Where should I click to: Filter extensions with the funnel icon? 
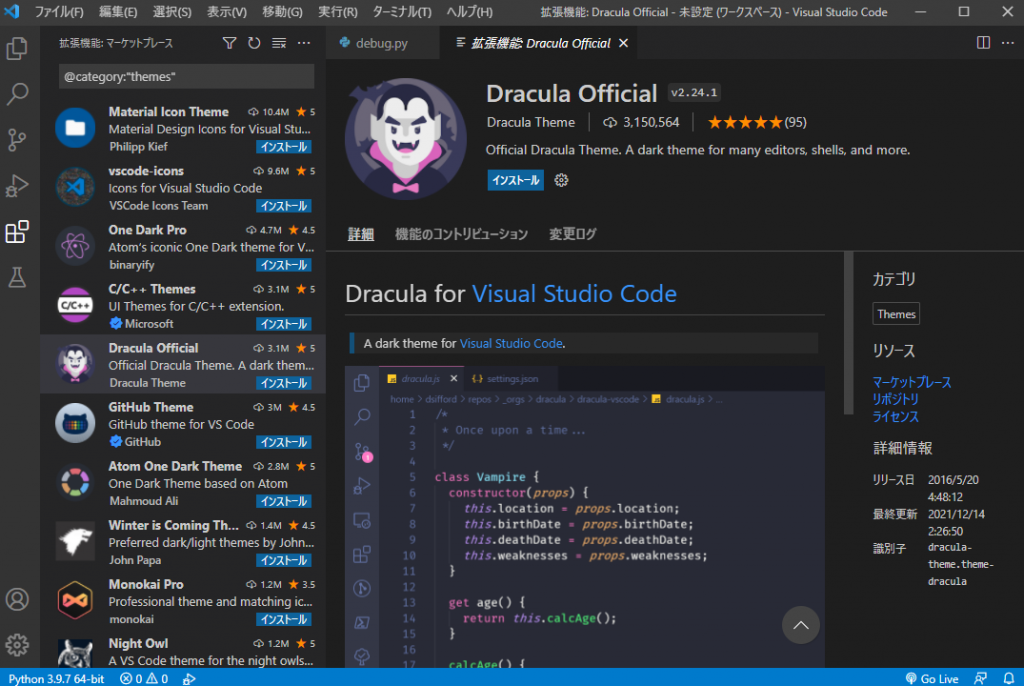click(229, 43)
